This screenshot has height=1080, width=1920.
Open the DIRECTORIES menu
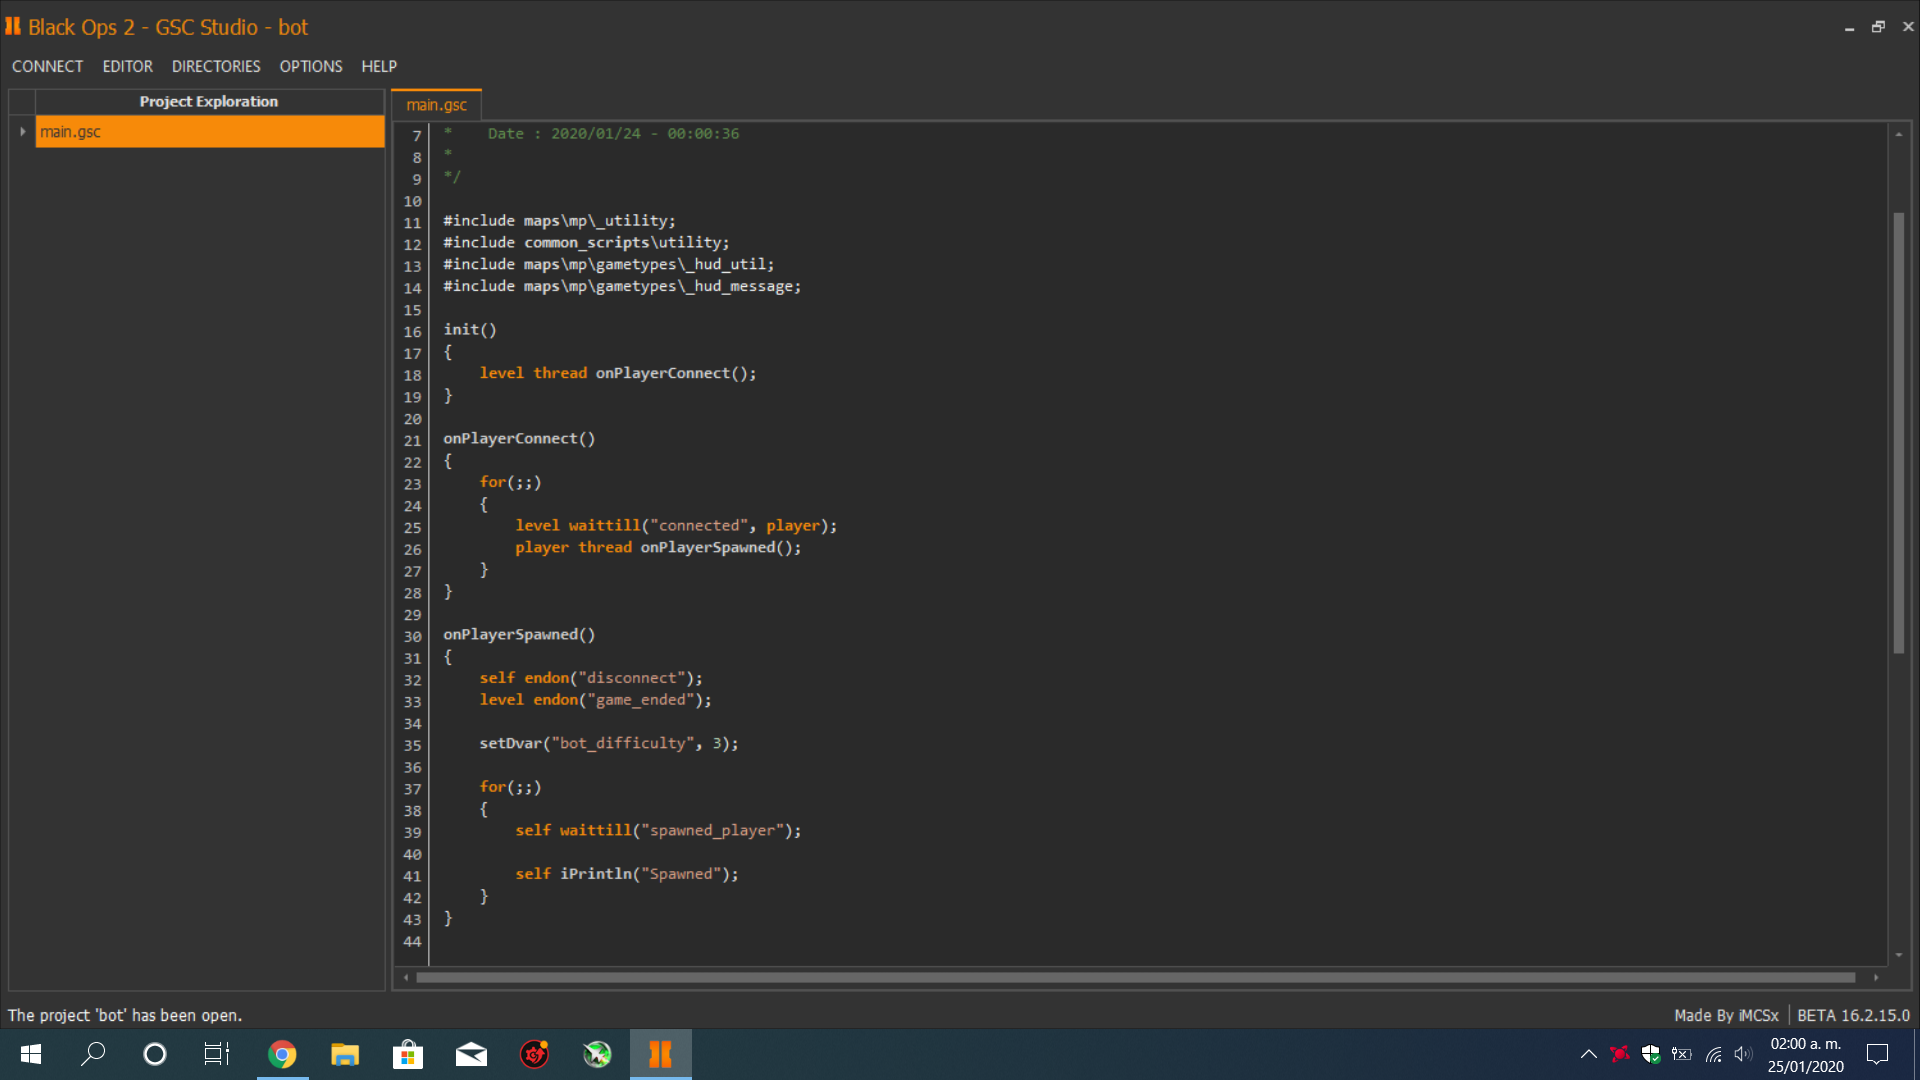pyautogui.click(x=216, y=66)
